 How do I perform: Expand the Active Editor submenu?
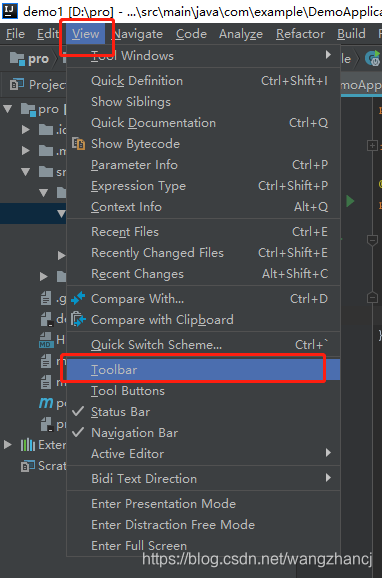pyautogui.click(x=203, y=454)
